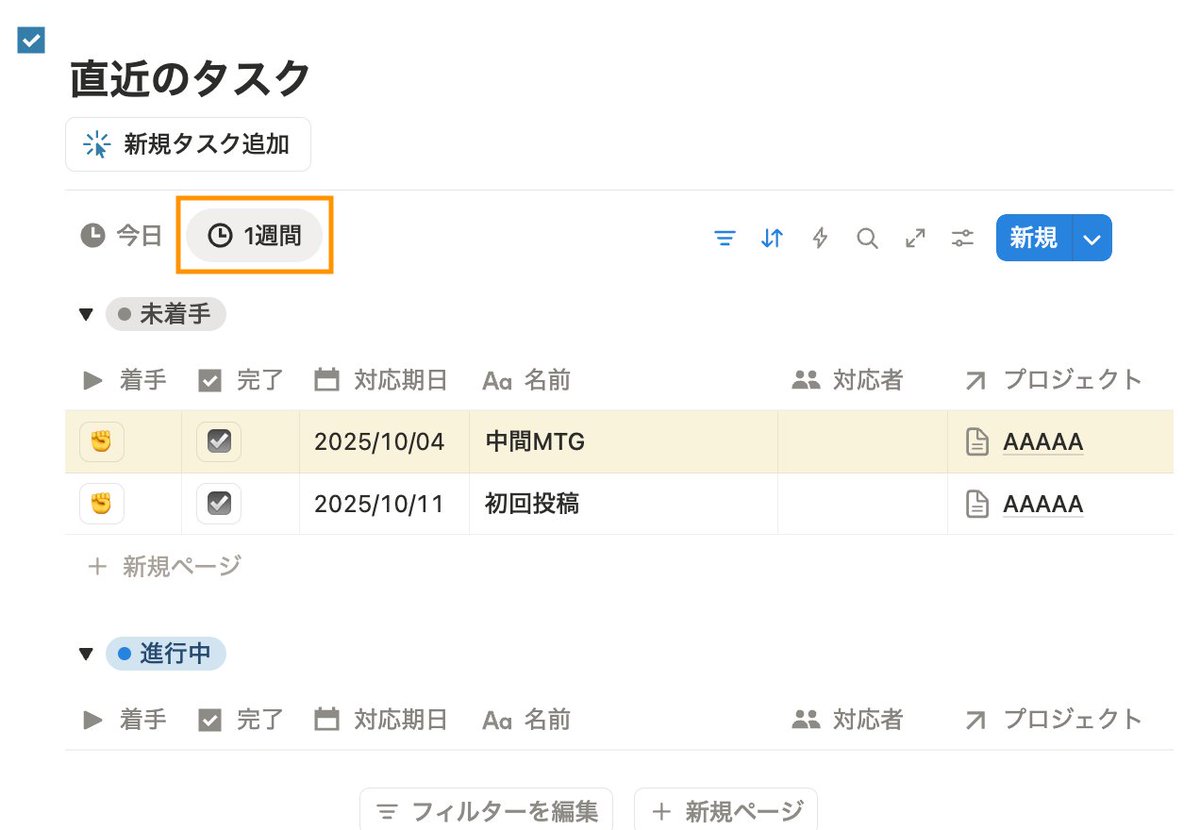Viewport: 1200px width, 830px height.
Task: Click the automations lightning bolt icon
Action: point(819,238)
